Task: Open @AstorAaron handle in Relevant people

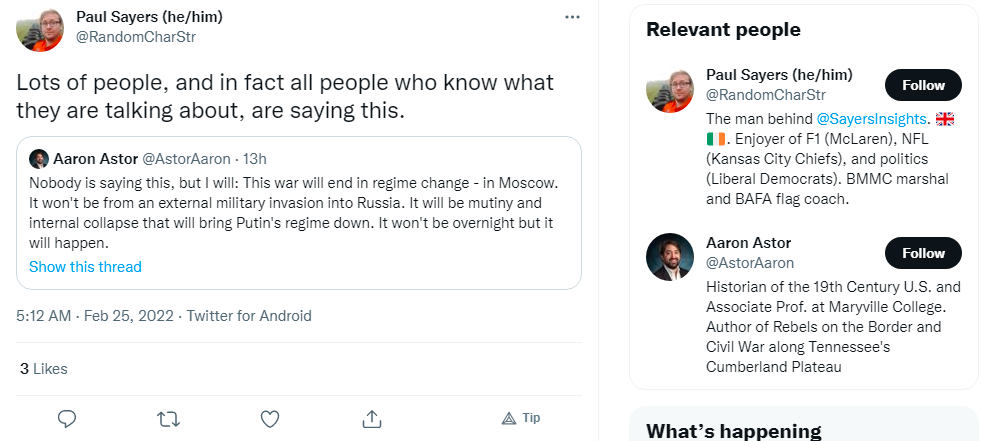Action: click(750, 263)
